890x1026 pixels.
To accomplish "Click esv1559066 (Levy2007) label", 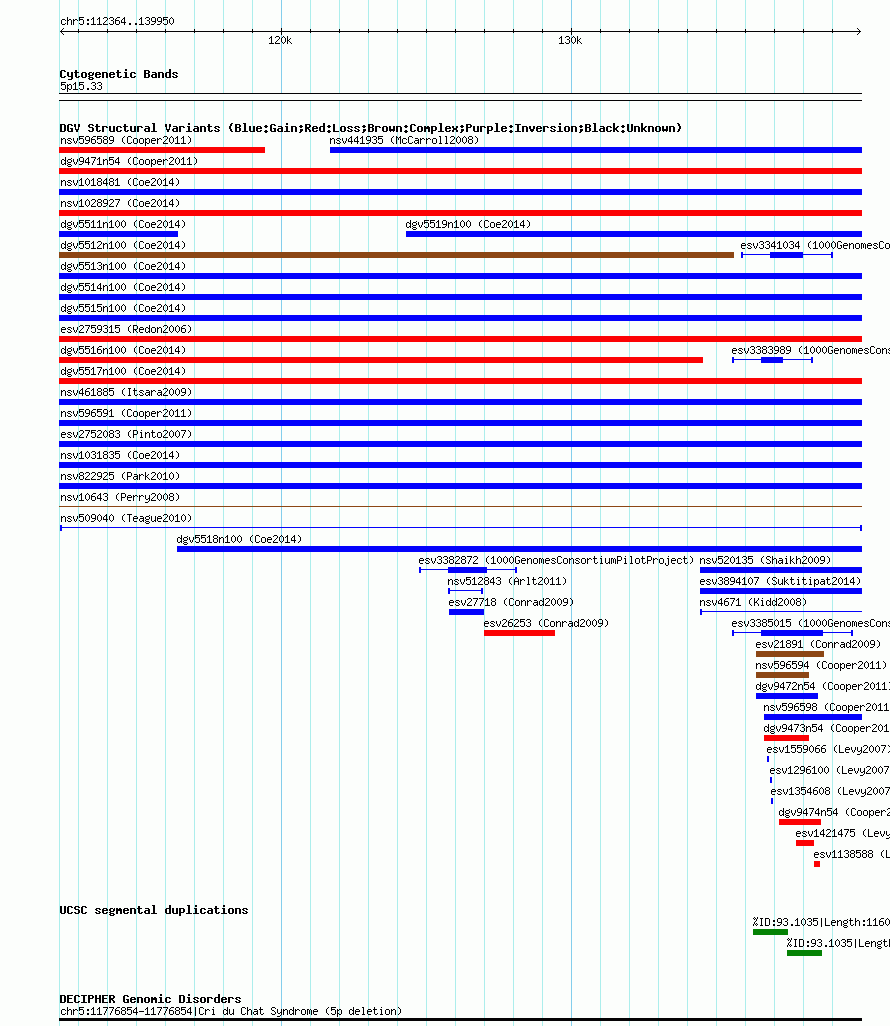I will (x=828, y=749).
